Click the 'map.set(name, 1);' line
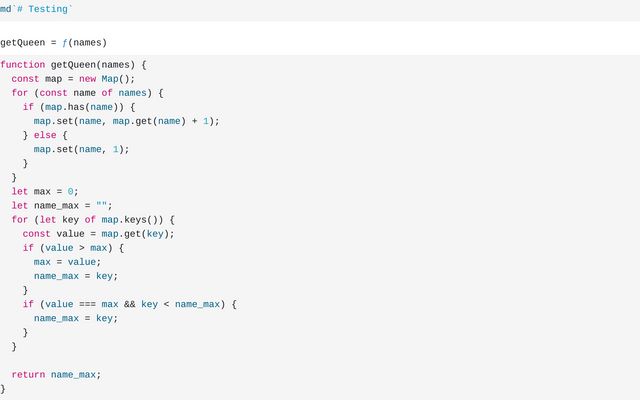Image resolution: width=640 pixels, height=400 pixels. coord(82,149)
